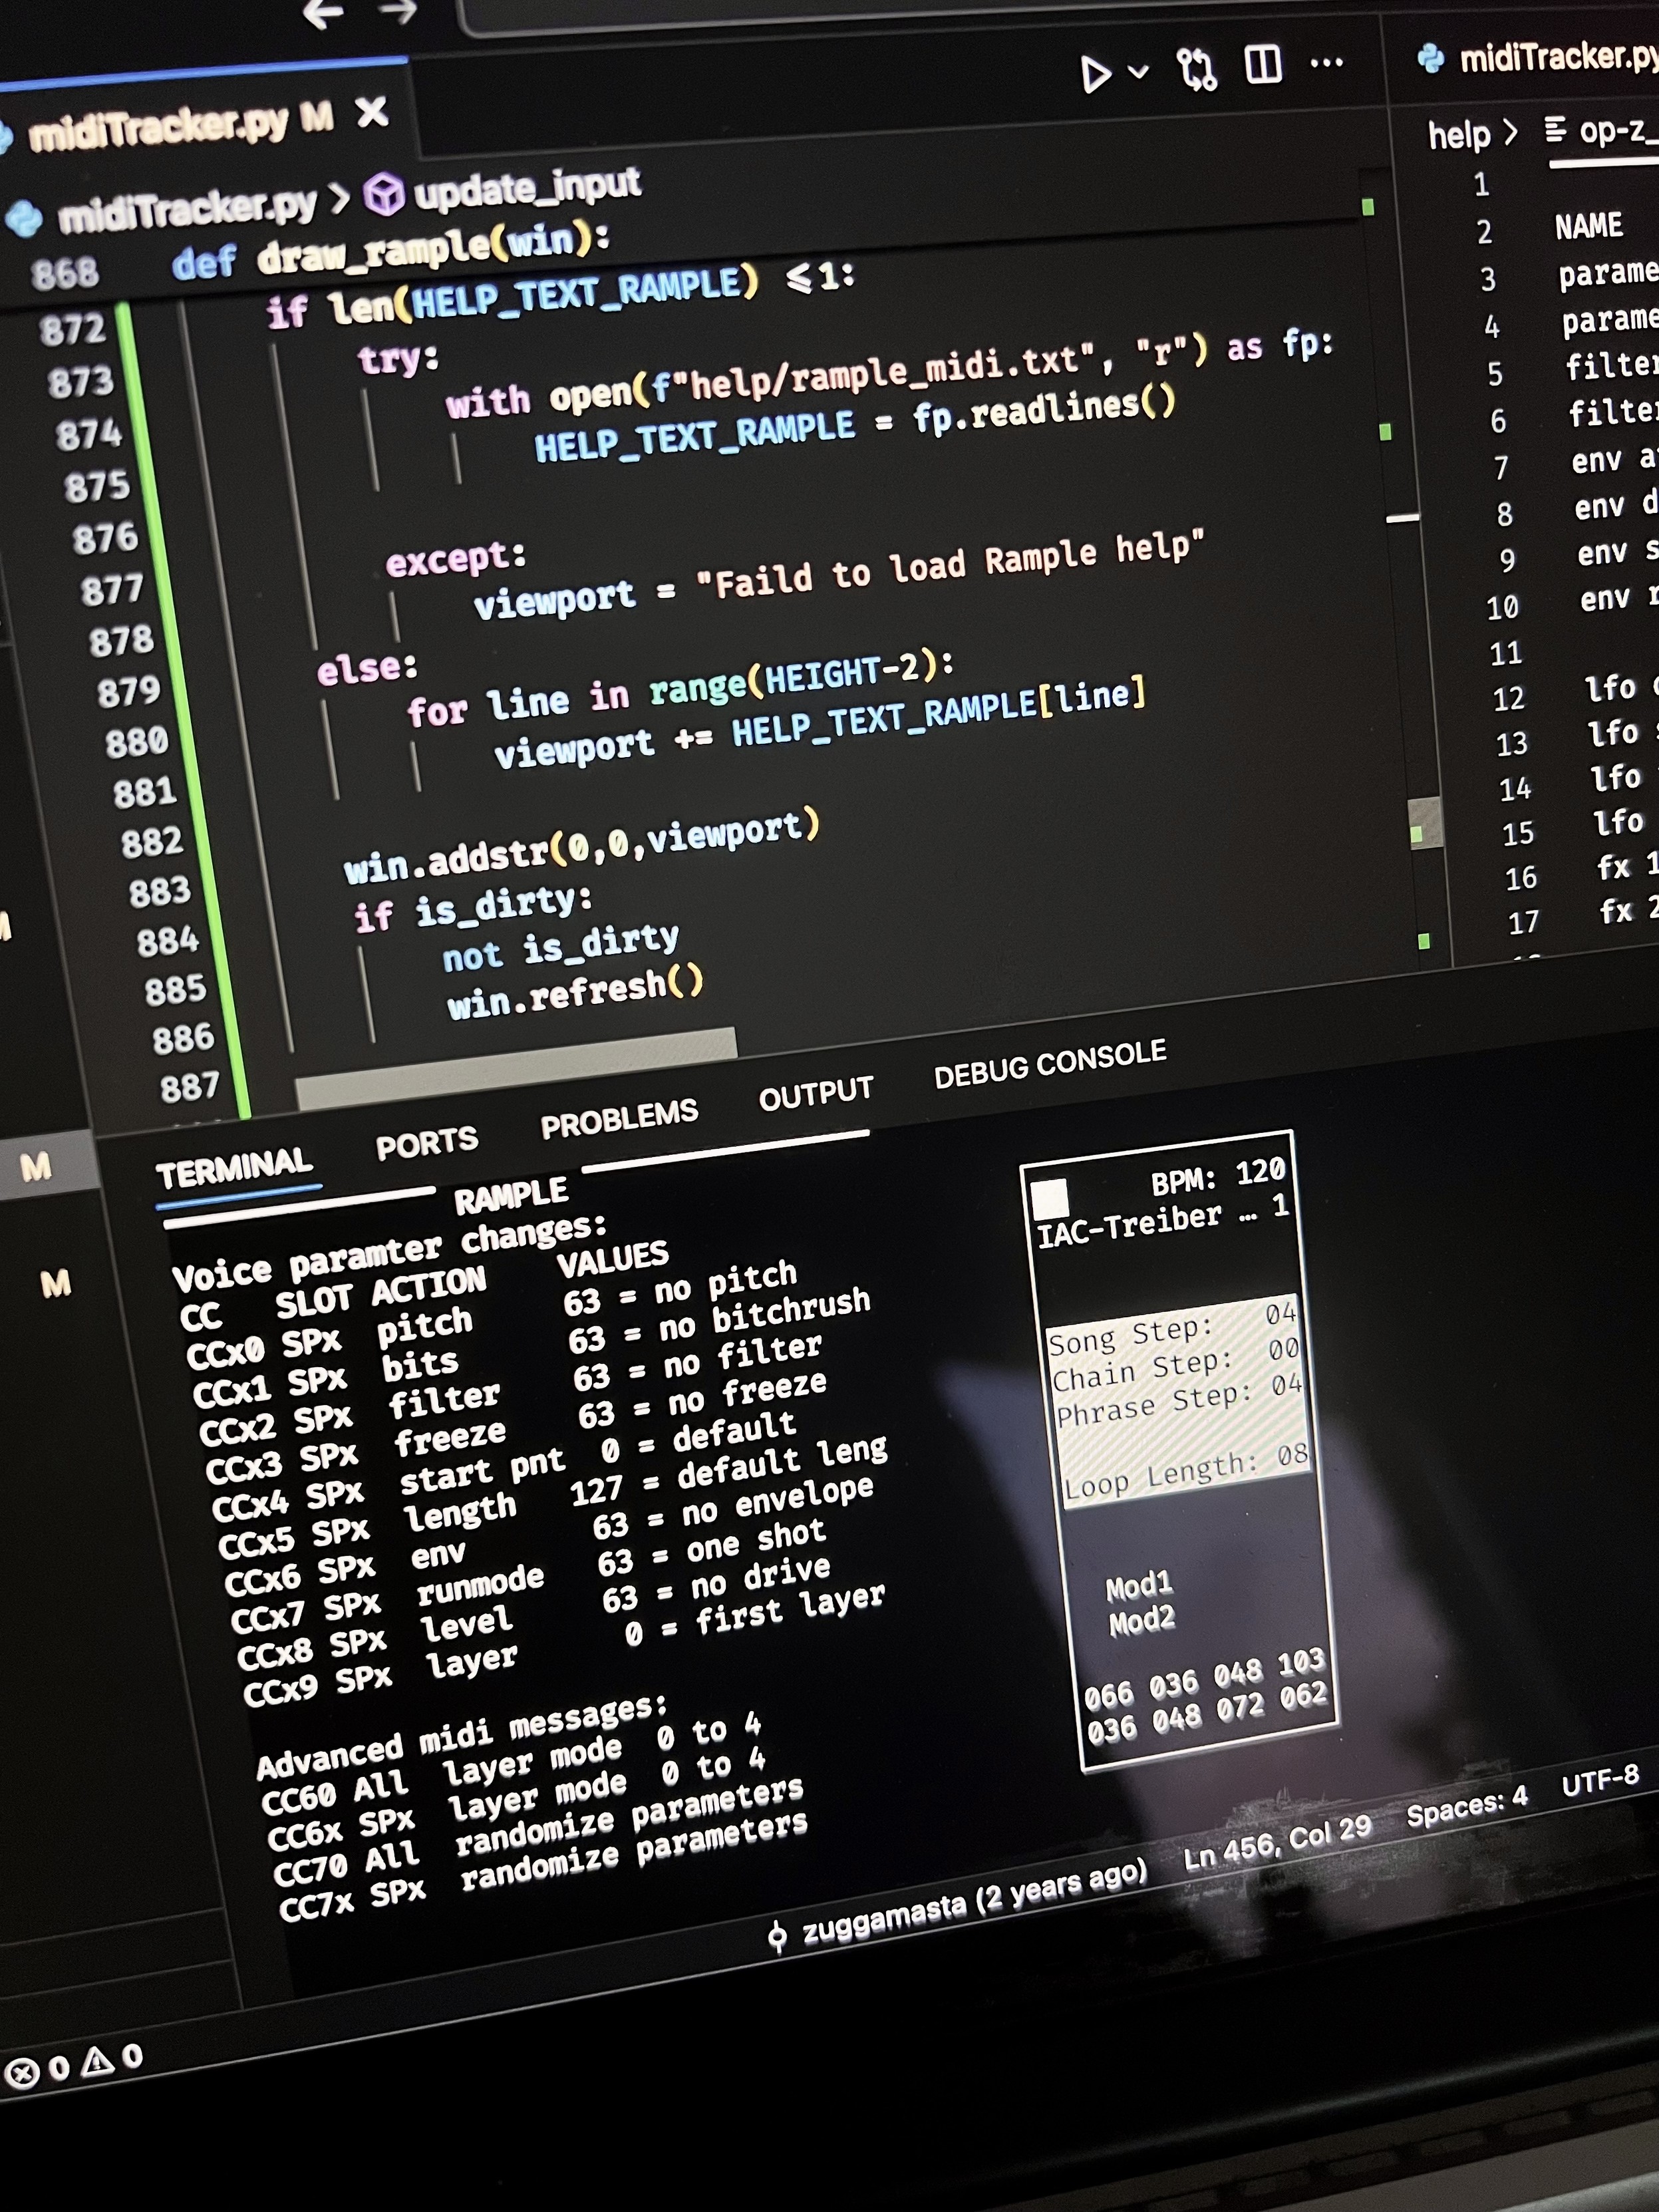Switch to the OUTPUT panel tab

click(x=816, y=1093)
